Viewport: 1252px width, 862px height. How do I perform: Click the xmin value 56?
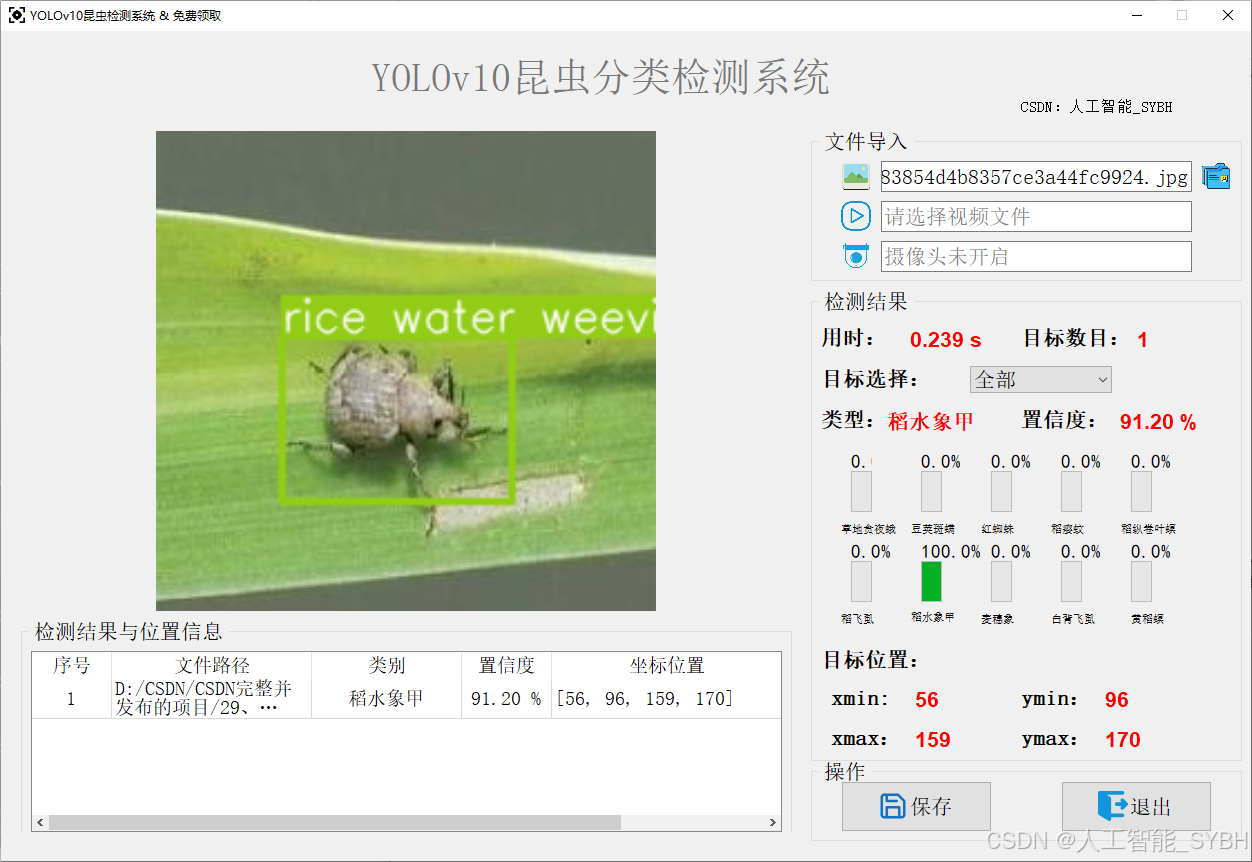pos(927,700)
